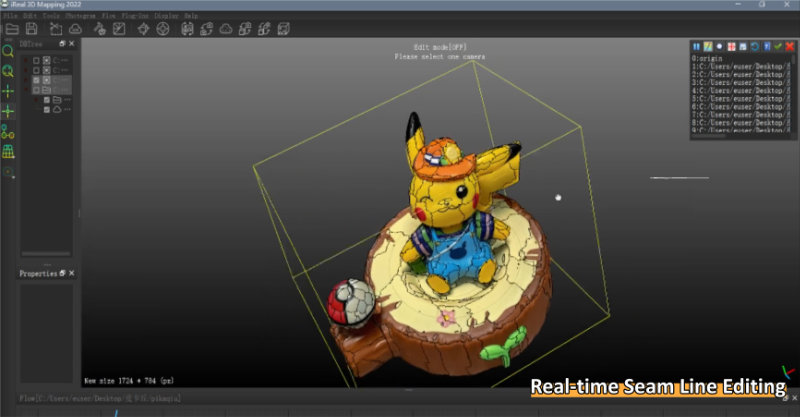Click the diagonal-line square edit icon
Image resolution: width=800 pixels, height=417 pixels.
[x=119, y=29]
